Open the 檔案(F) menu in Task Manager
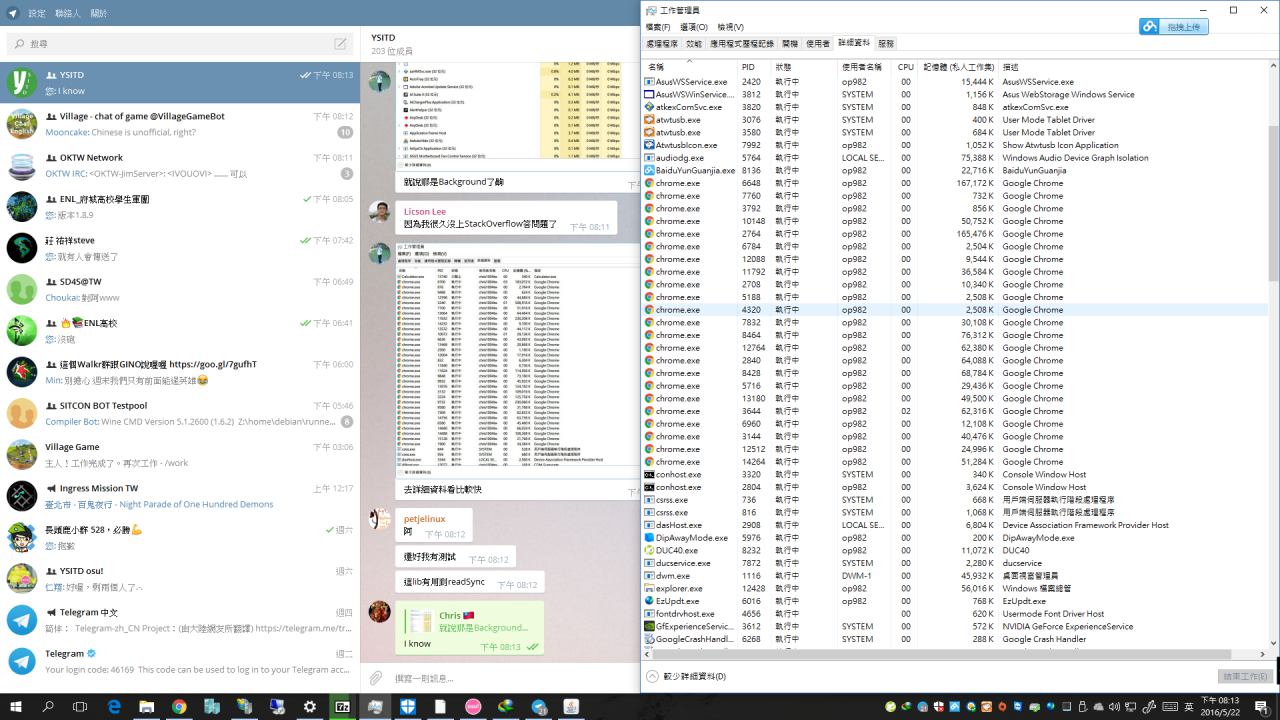The image size is (1280, 720). coord(658,27)
